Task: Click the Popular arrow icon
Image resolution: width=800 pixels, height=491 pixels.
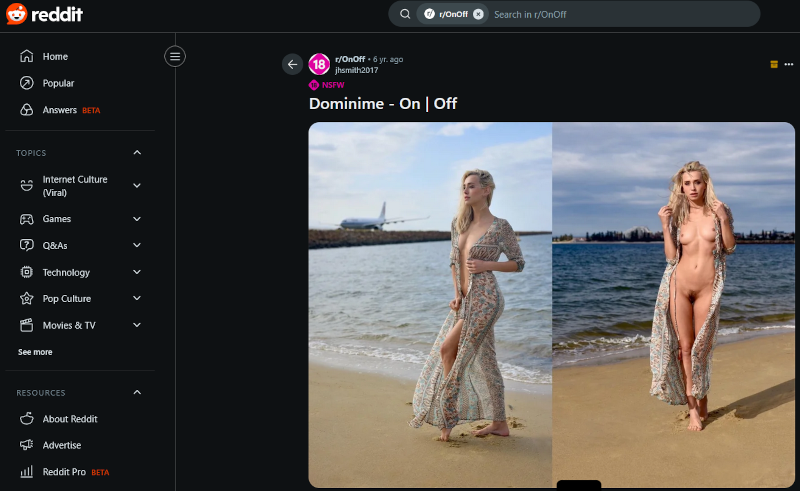Action: click(27, 83)
